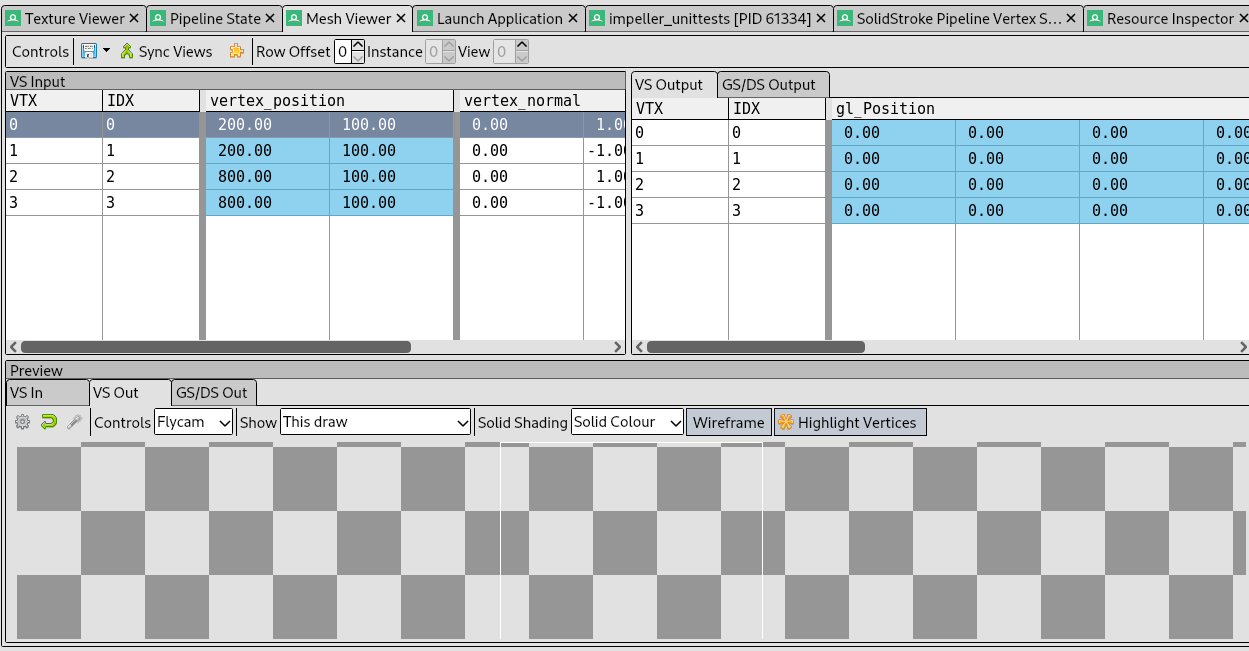Toggle the Wireframe button
Viewport: 1249px width, 651px height.
(728, 422)
